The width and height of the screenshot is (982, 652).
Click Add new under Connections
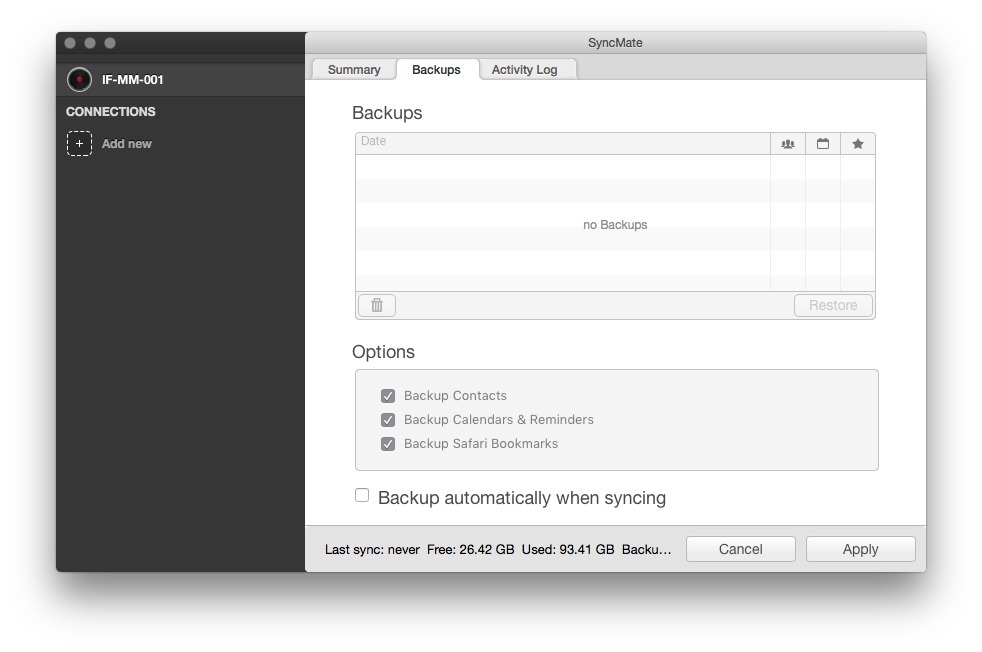126,143
